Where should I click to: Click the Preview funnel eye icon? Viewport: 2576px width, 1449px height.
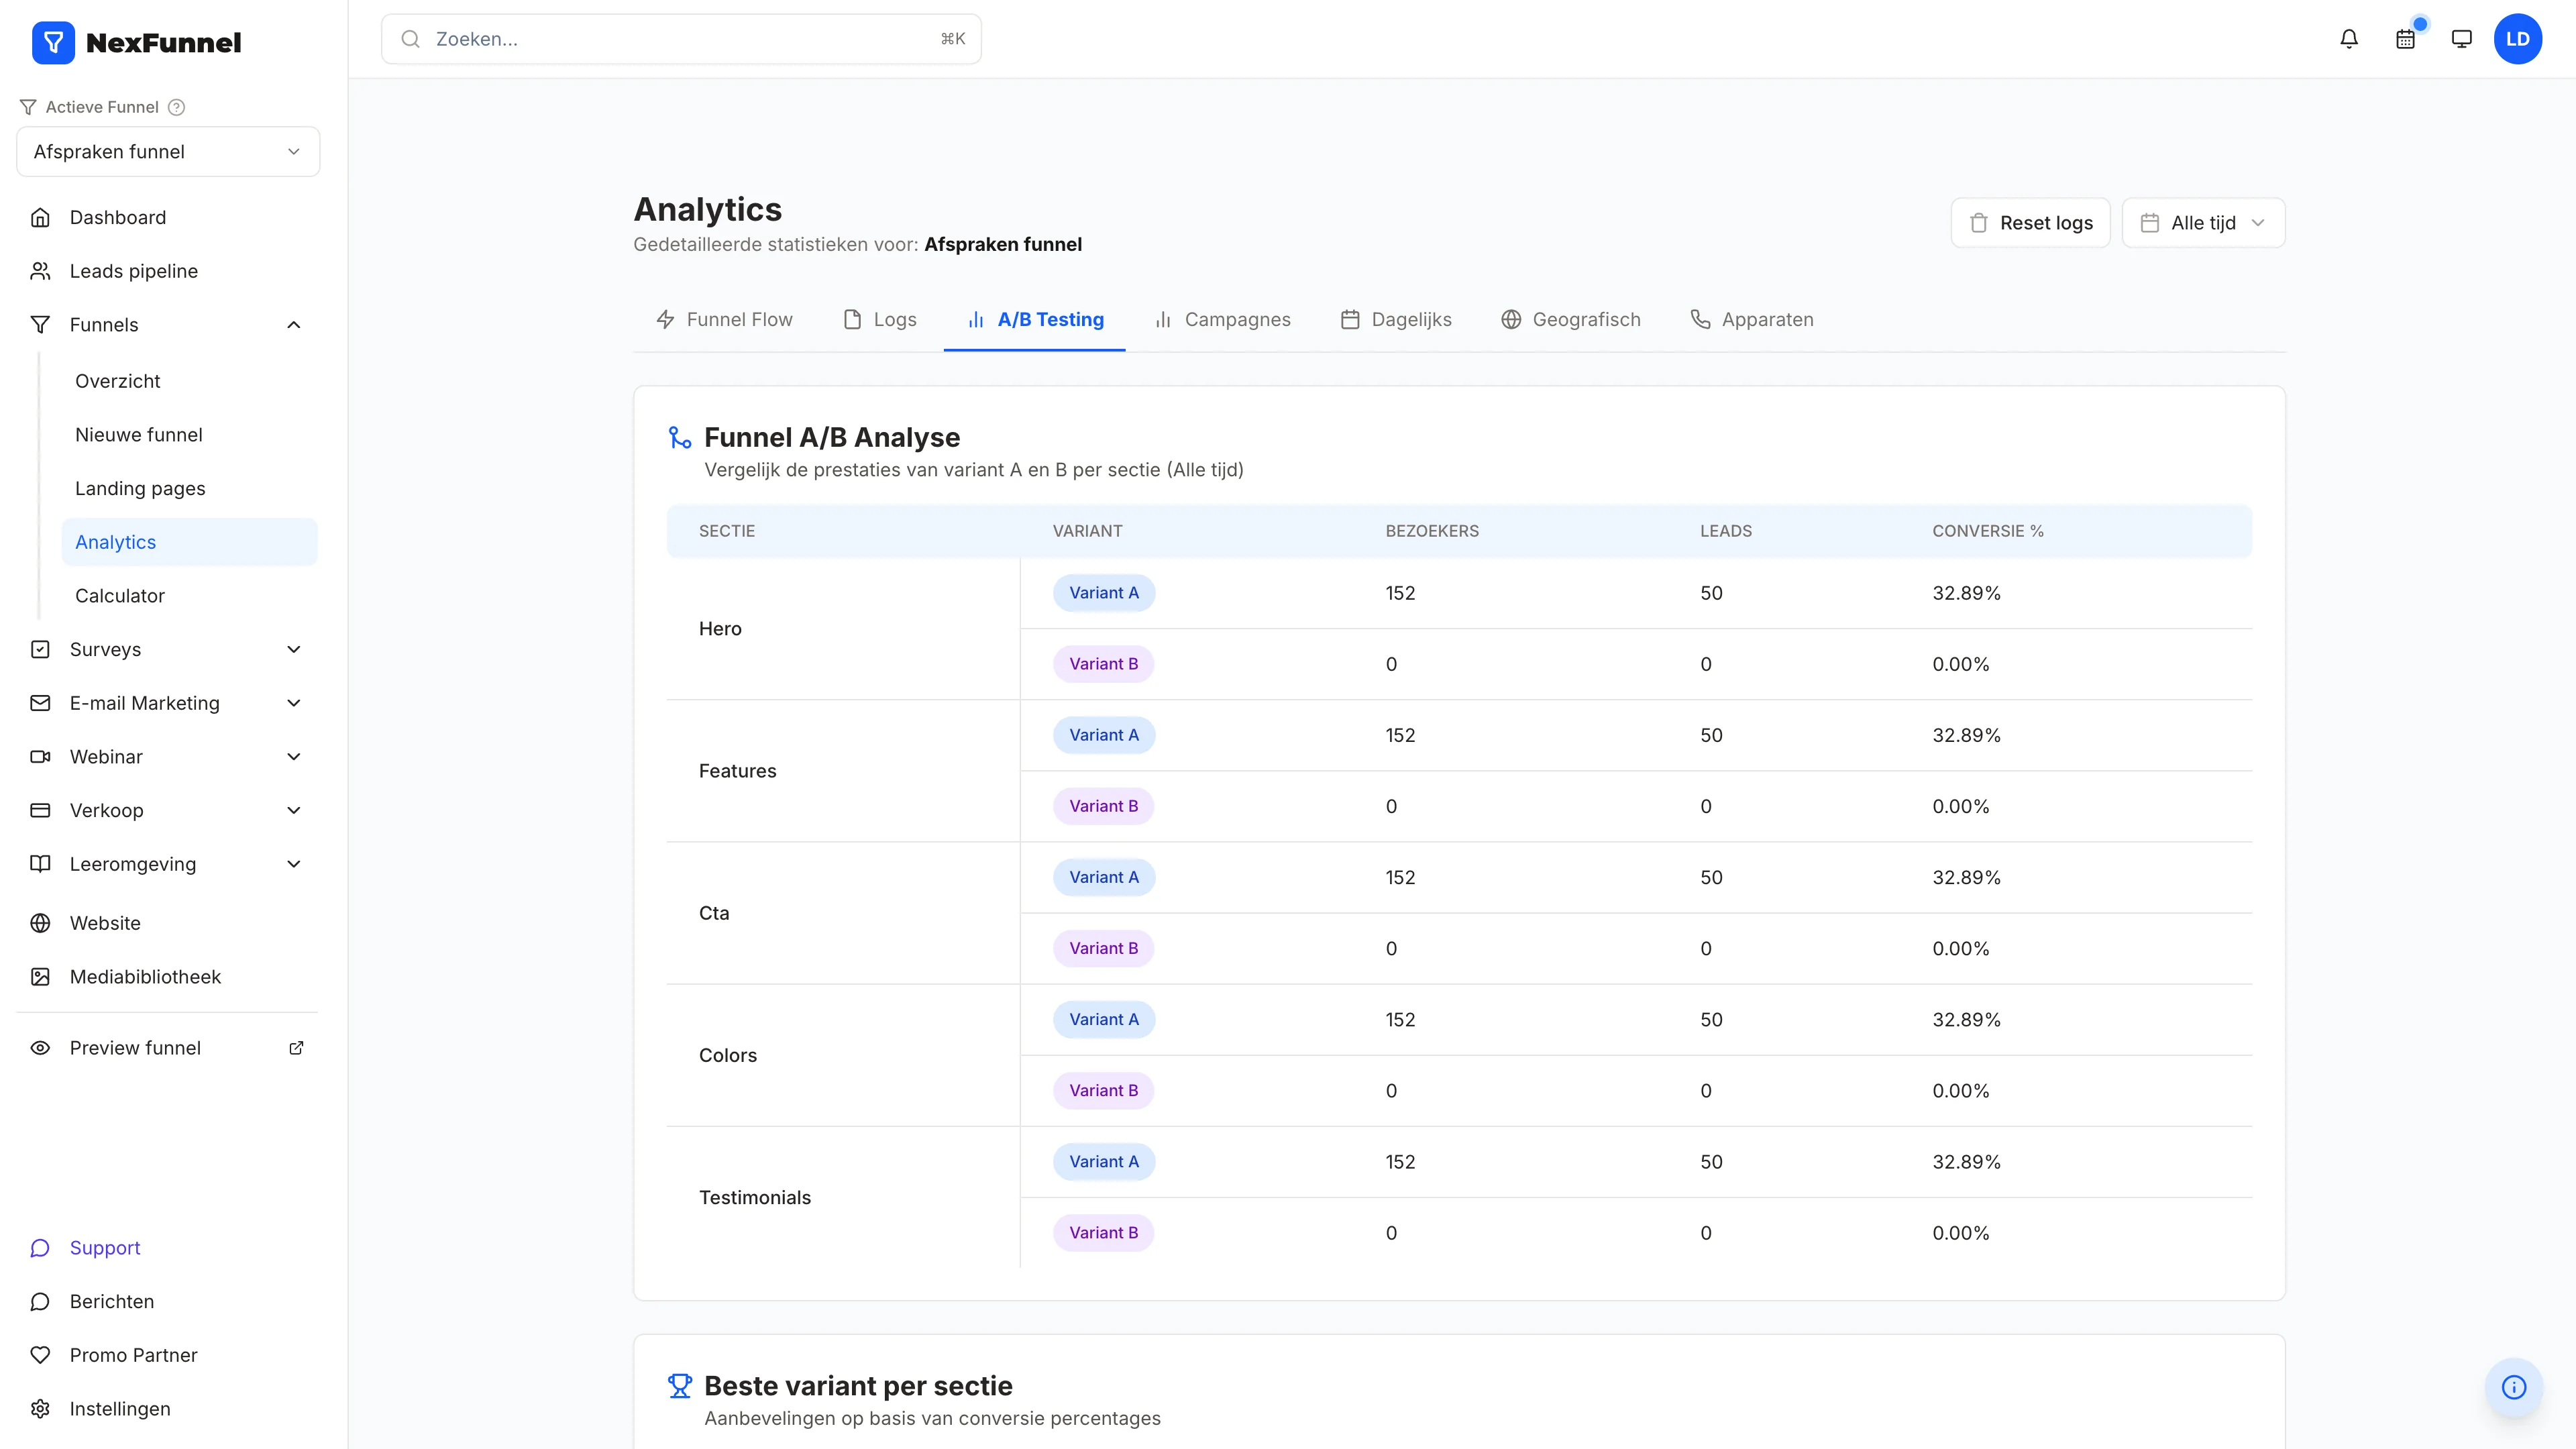[x=40, y=1048]
